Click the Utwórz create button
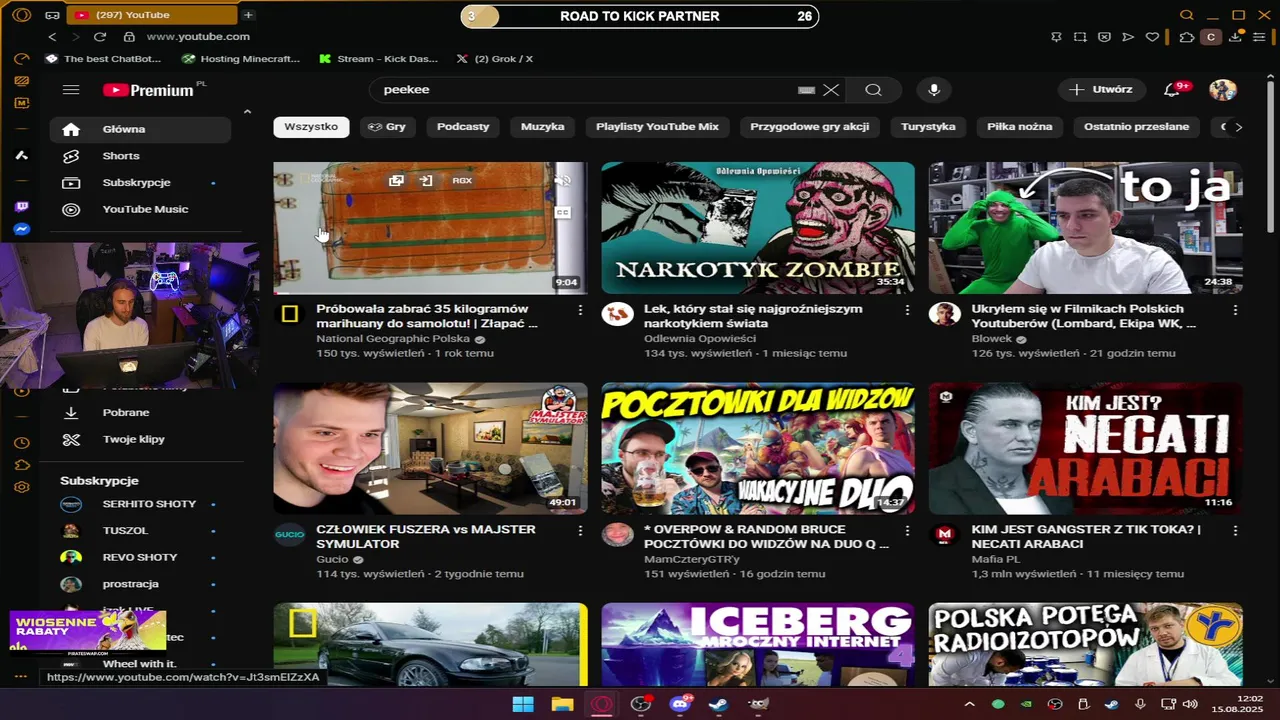The height and width of the screenshot is (720, 1280). 1101,90
